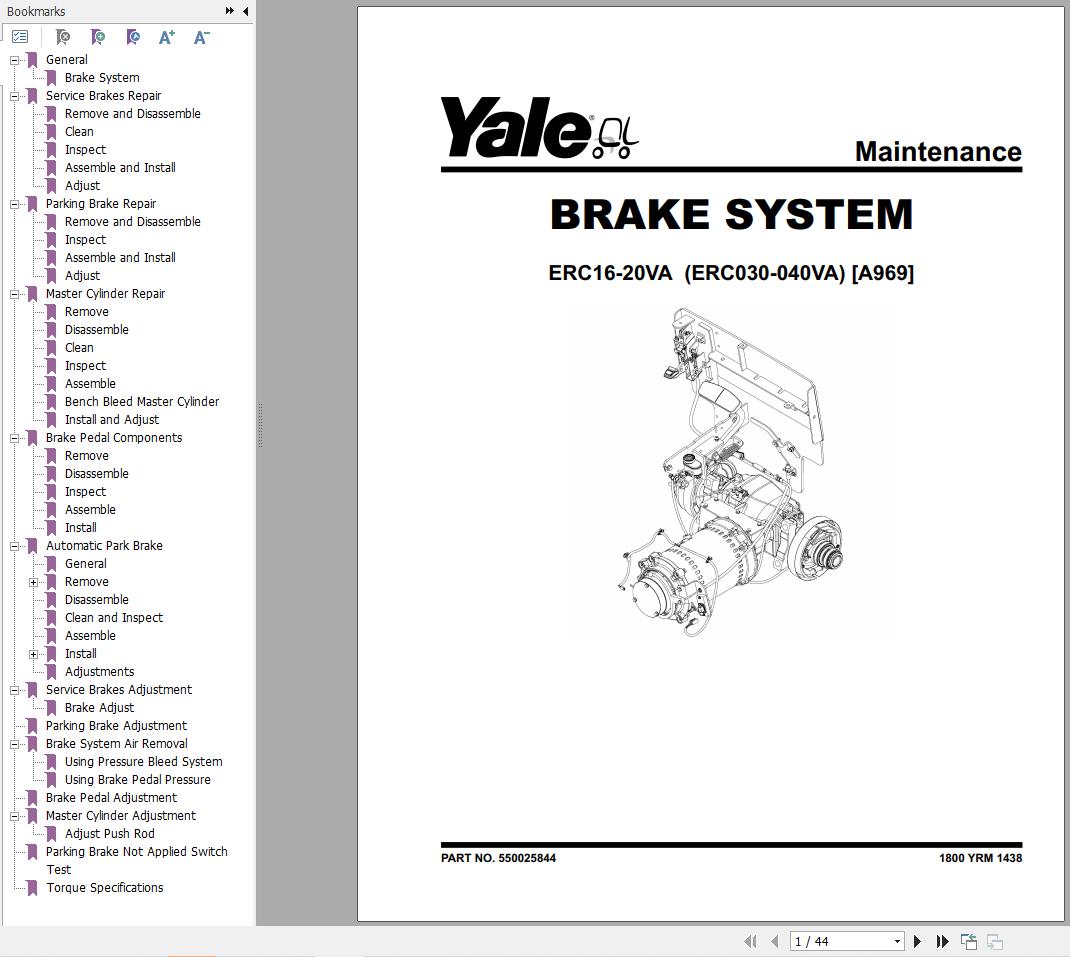Viewport: 1070px width, 957px height.
Task: Open Using Brake Pedal Pressure bookmark
Action: click(137, 780)
